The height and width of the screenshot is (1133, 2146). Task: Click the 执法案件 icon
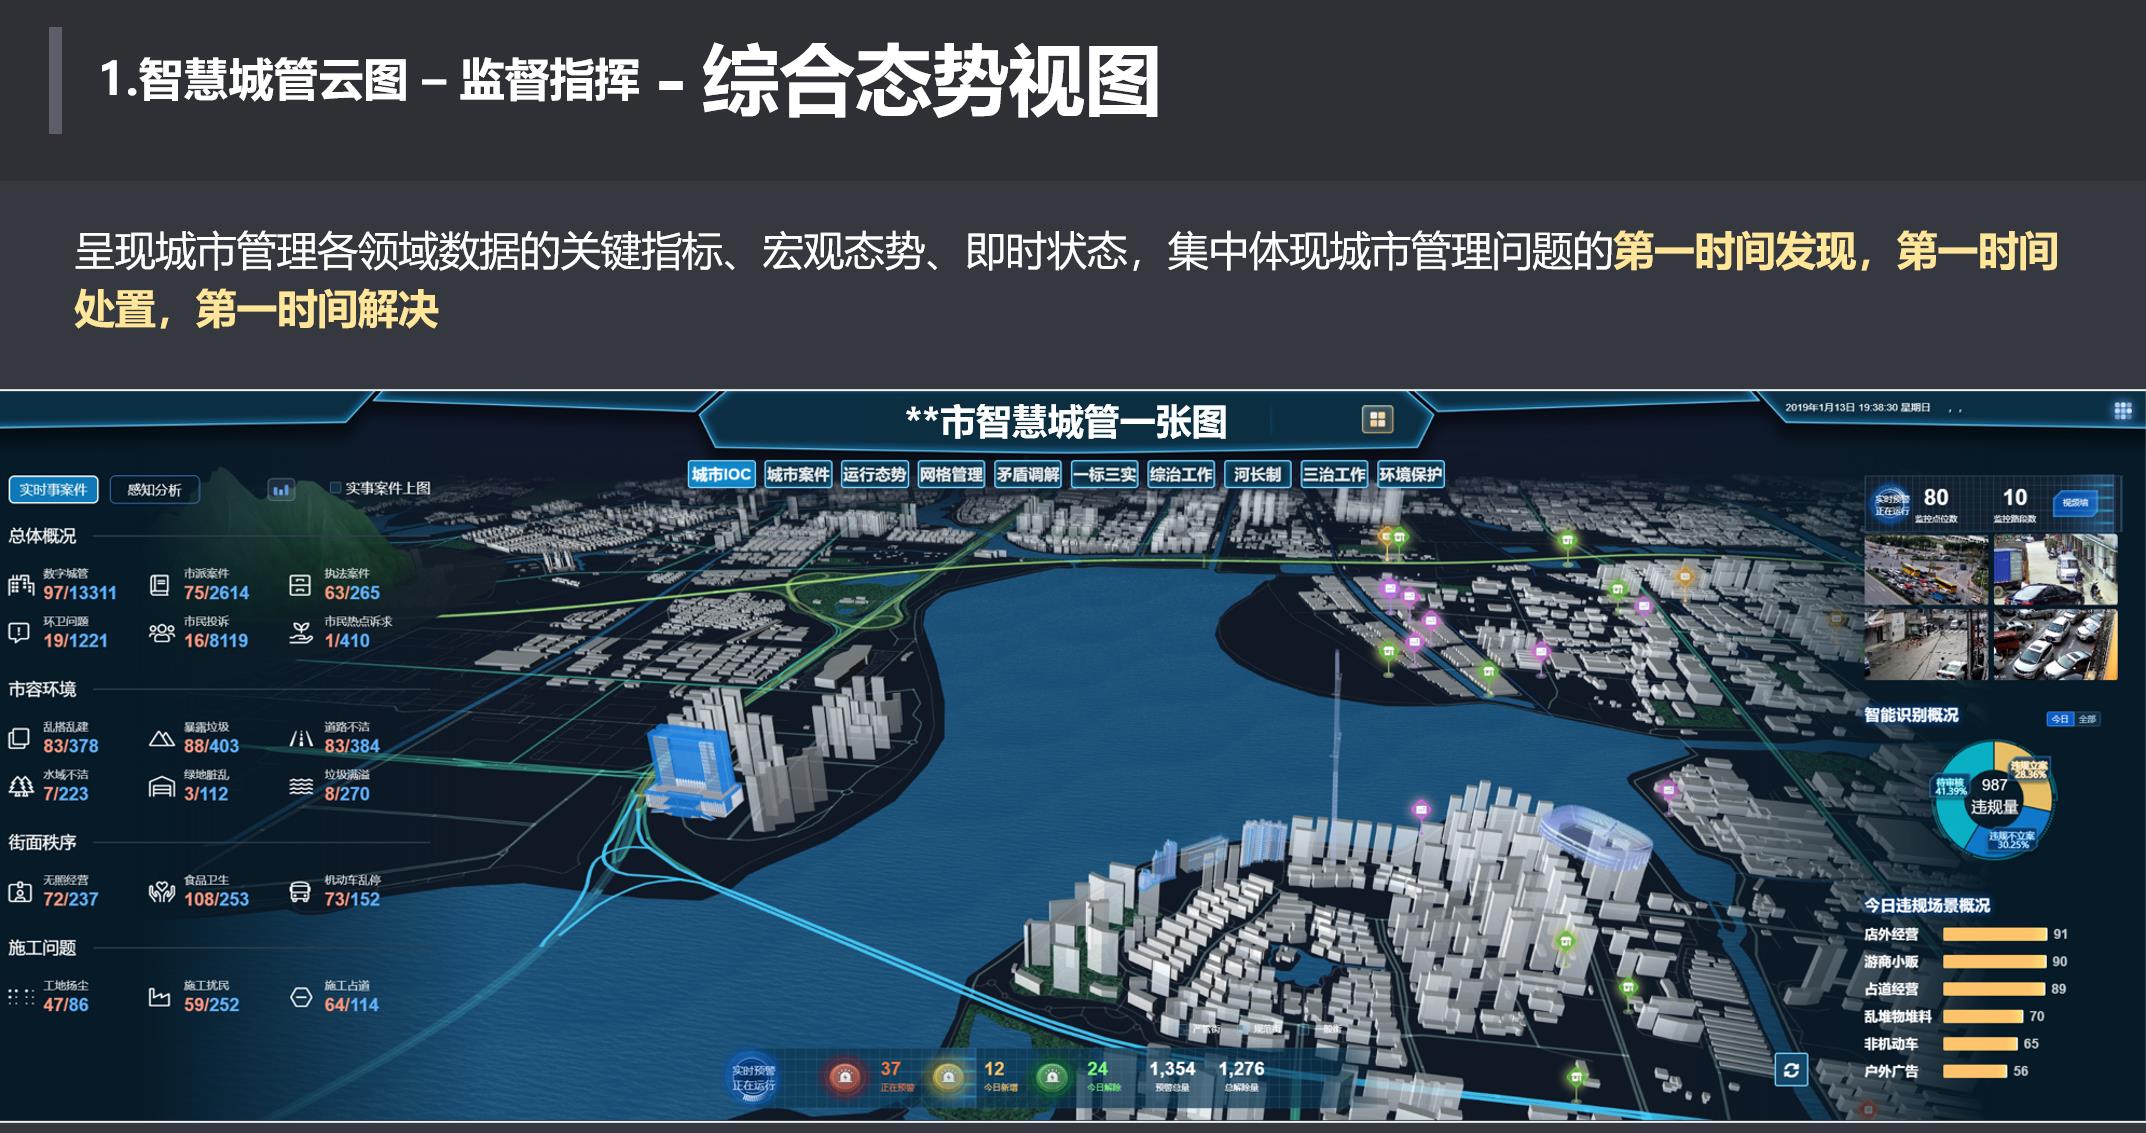click(x=300, y=585)
